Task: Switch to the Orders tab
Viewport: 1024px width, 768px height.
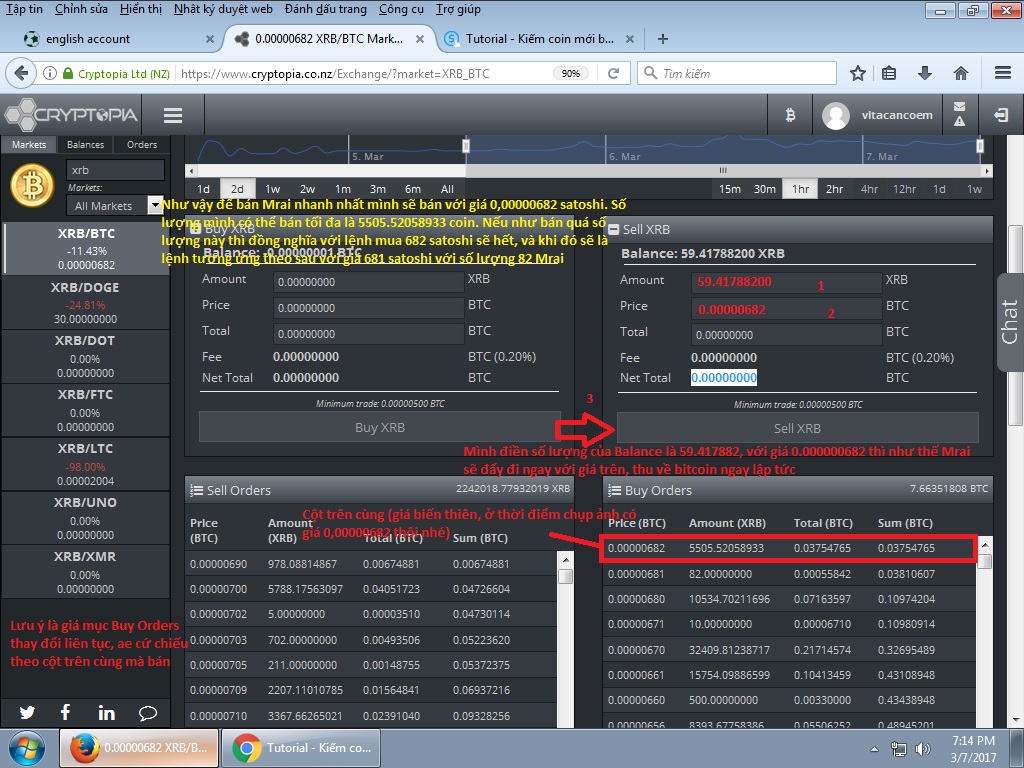Action: [142, 144]
